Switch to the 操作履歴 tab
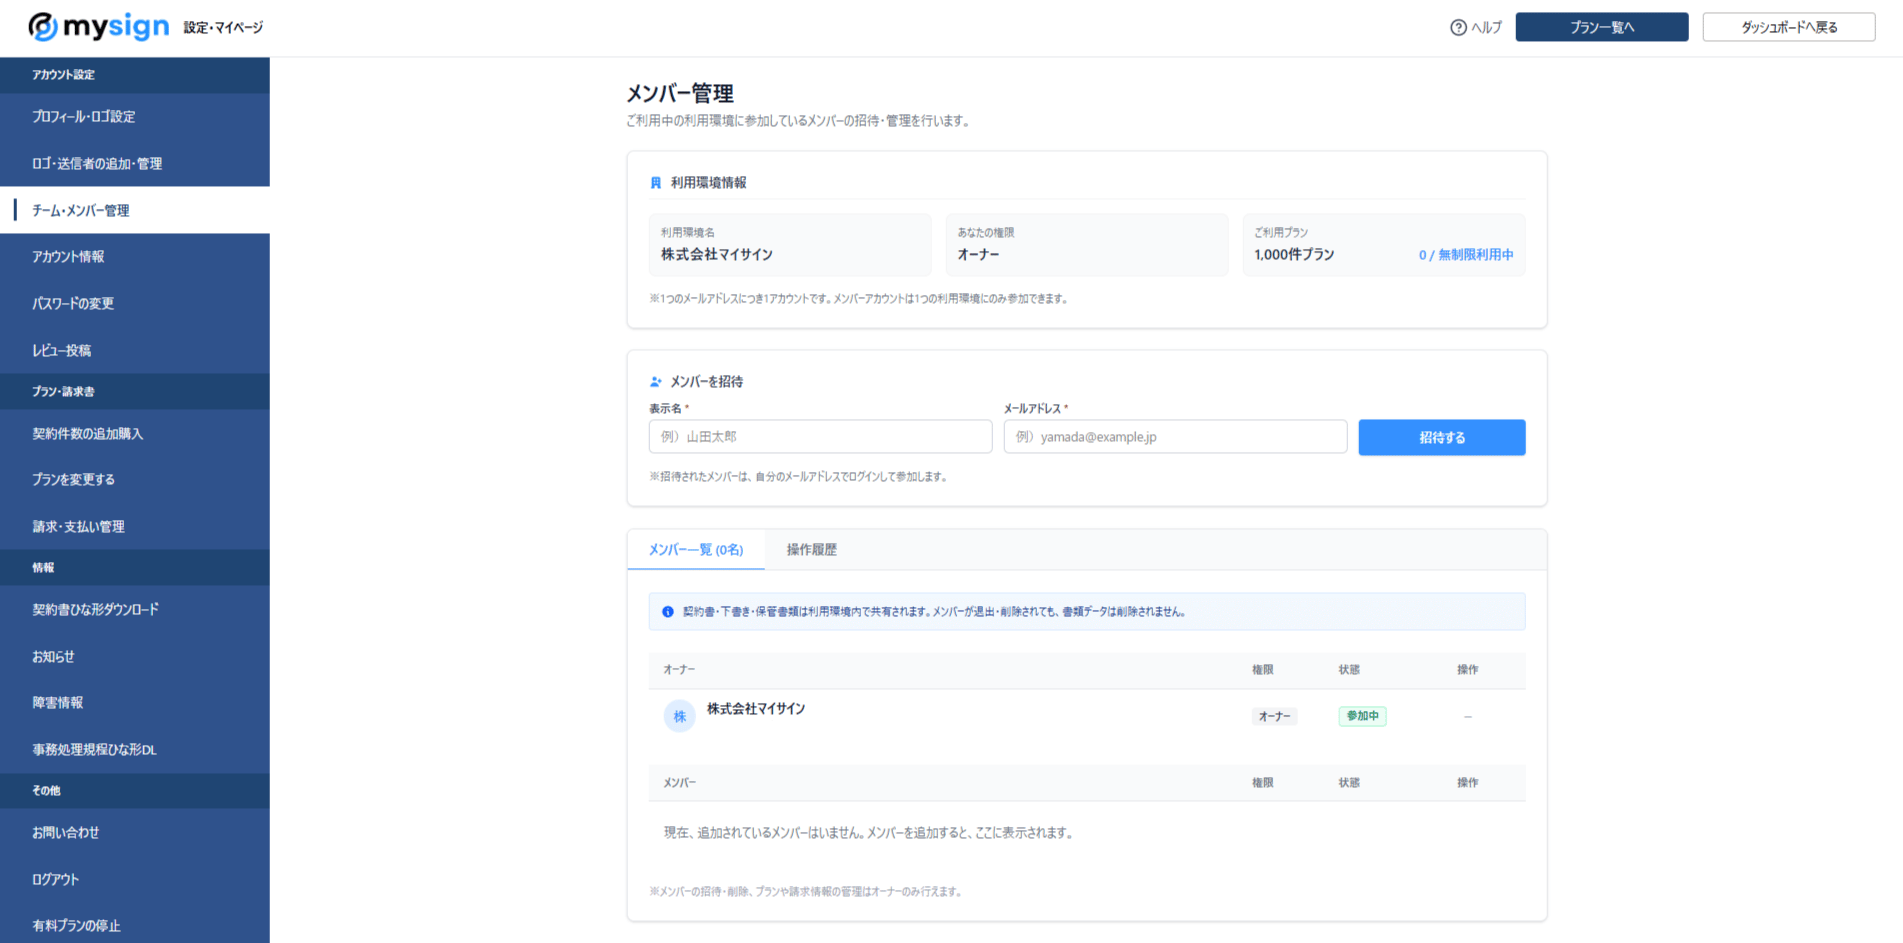The height and width of the screenshot is (943, 1903). tap(812, 550)
